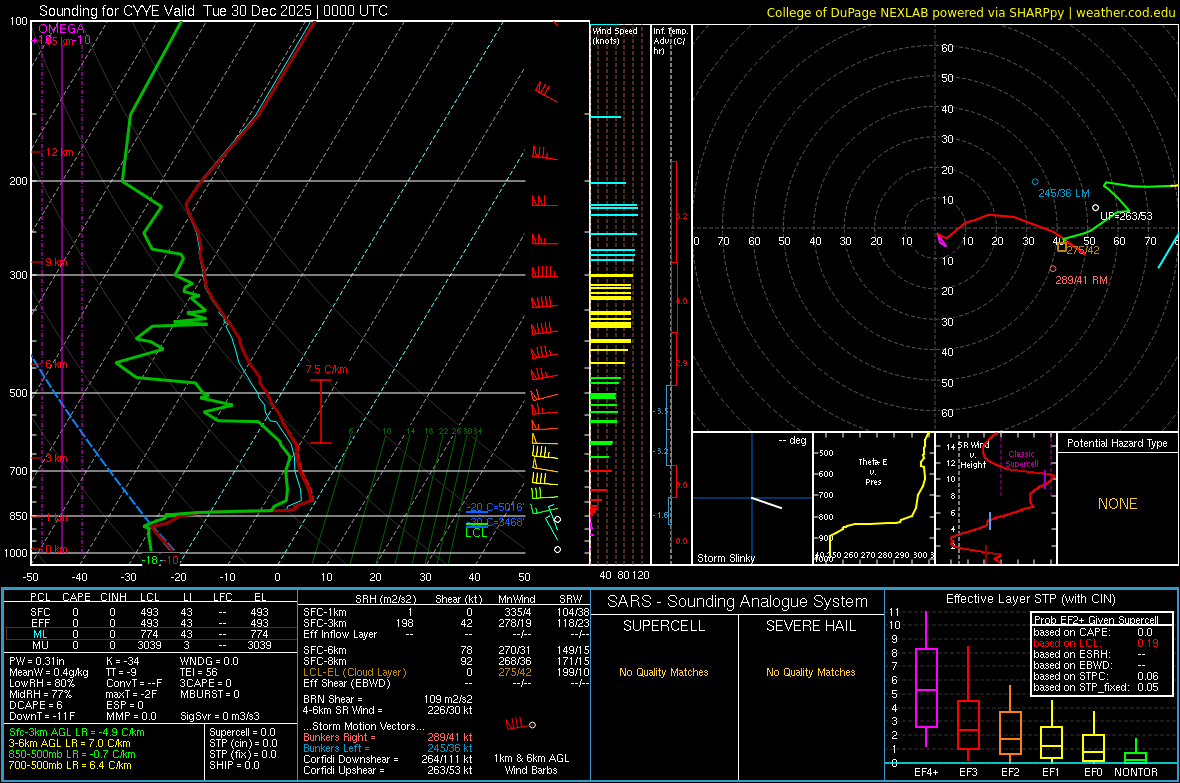Viewport: 1180px width, 783px height.
Task: Click the 'DCAPE = 6' value
Action: tap(35, 705)
